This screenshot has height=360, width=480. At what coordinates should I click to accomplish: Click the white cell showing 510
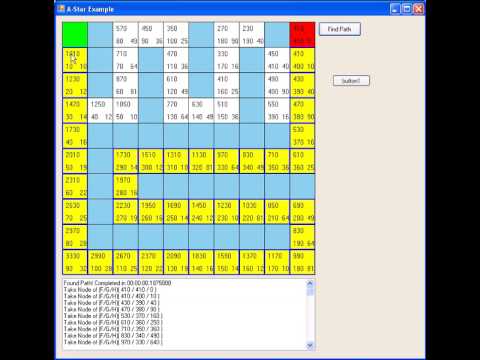(x=227, y=111)
